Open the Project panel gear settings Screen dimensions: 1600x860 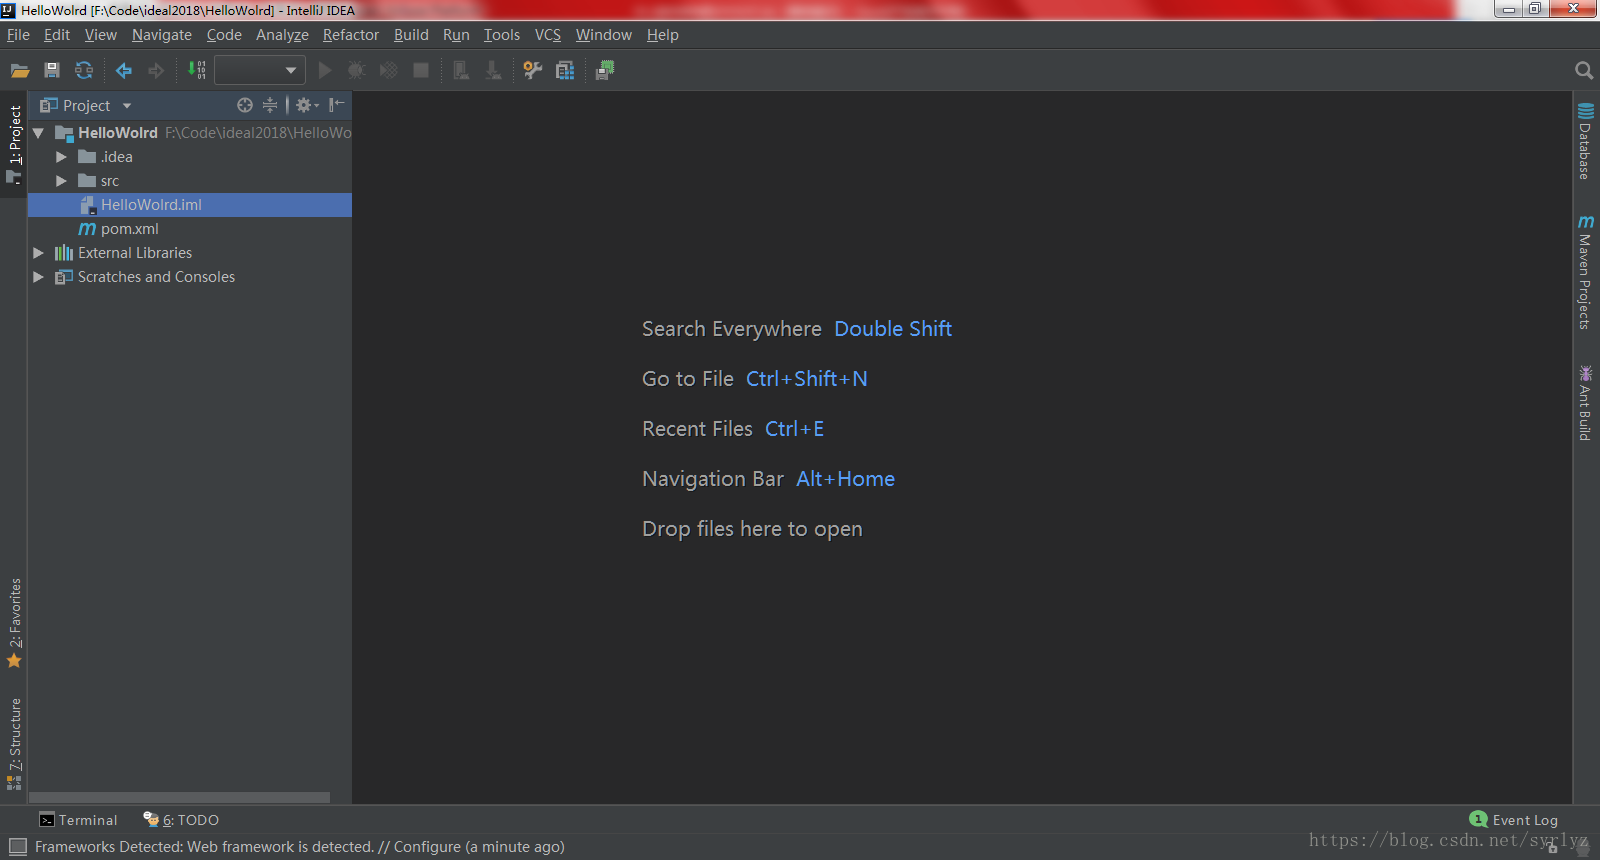[x=307, y=105]
